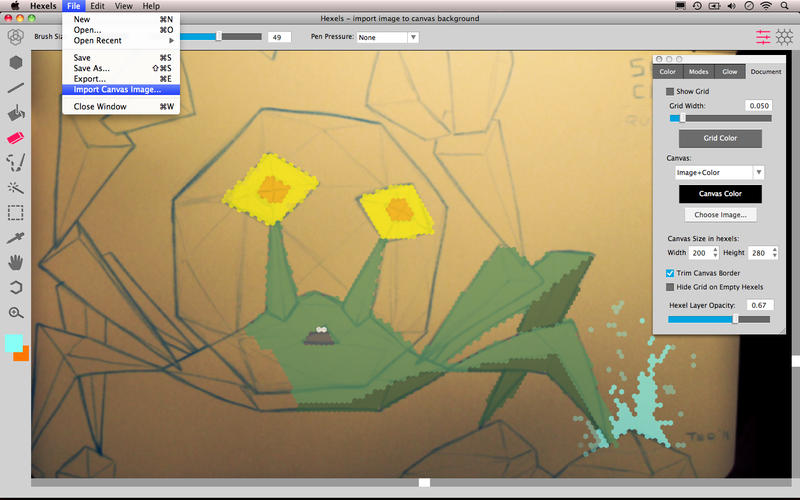This screenshot has width=800, height=500.
Task: Expand the Canvas Image+Color dropdown
Action: 720,172
